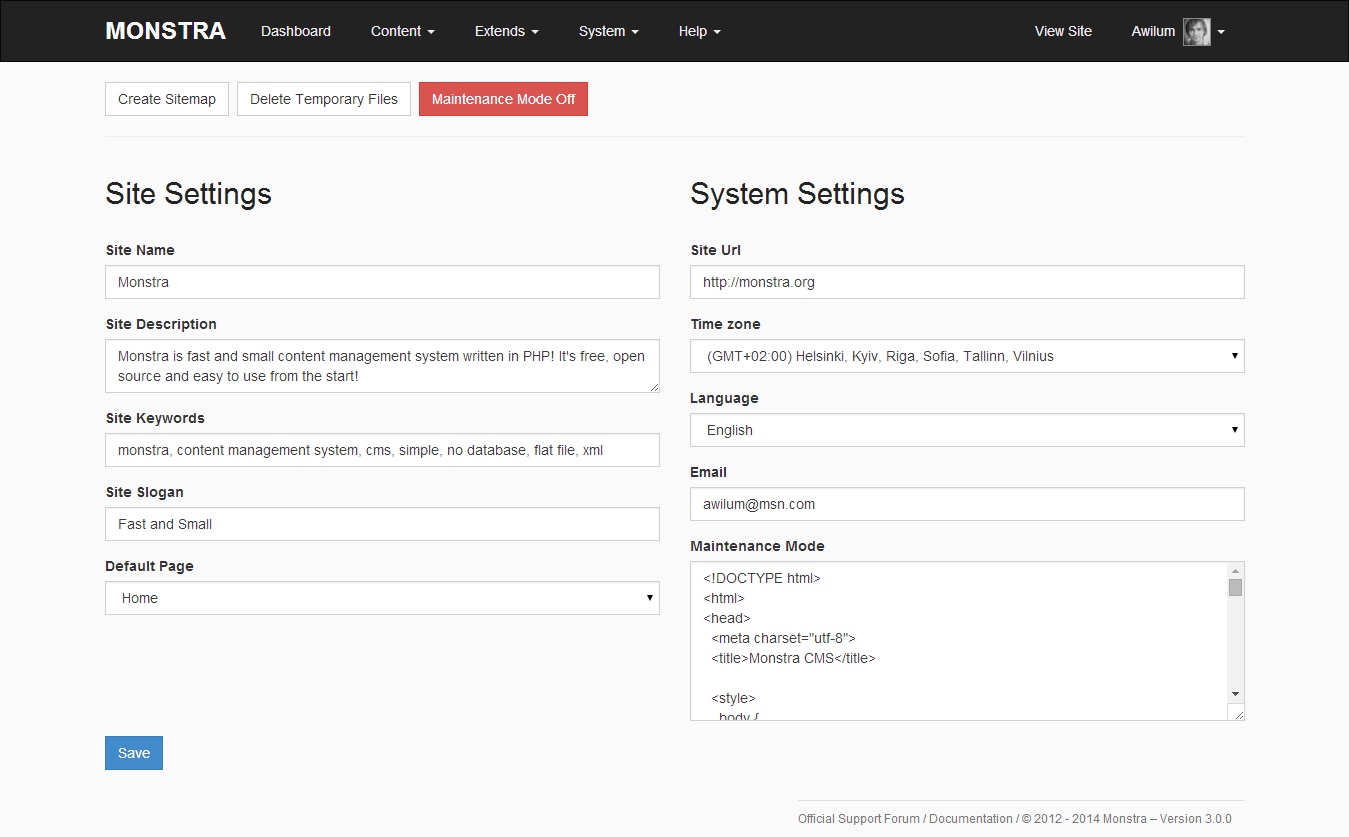This screenshot has width=1349, height=837.
Task: Click the Awilum user avatar image
Action: (1196, 31)
